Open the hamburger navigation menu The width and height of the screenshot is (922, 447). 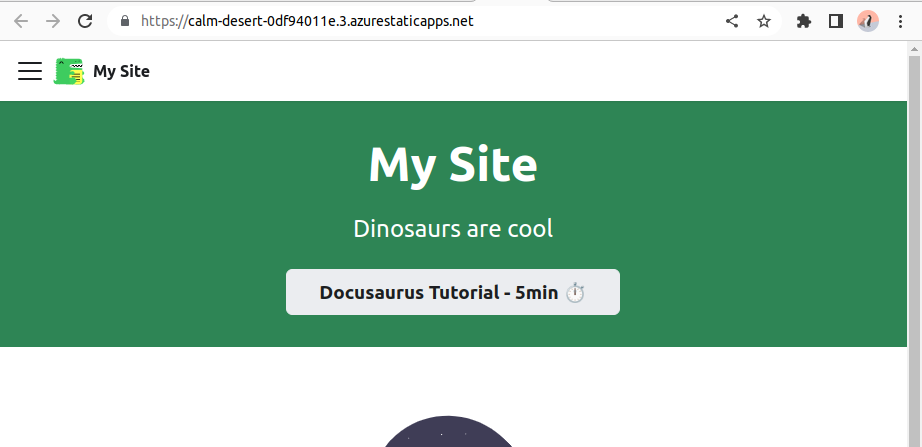pyautogui.click(x=30, y=71)
